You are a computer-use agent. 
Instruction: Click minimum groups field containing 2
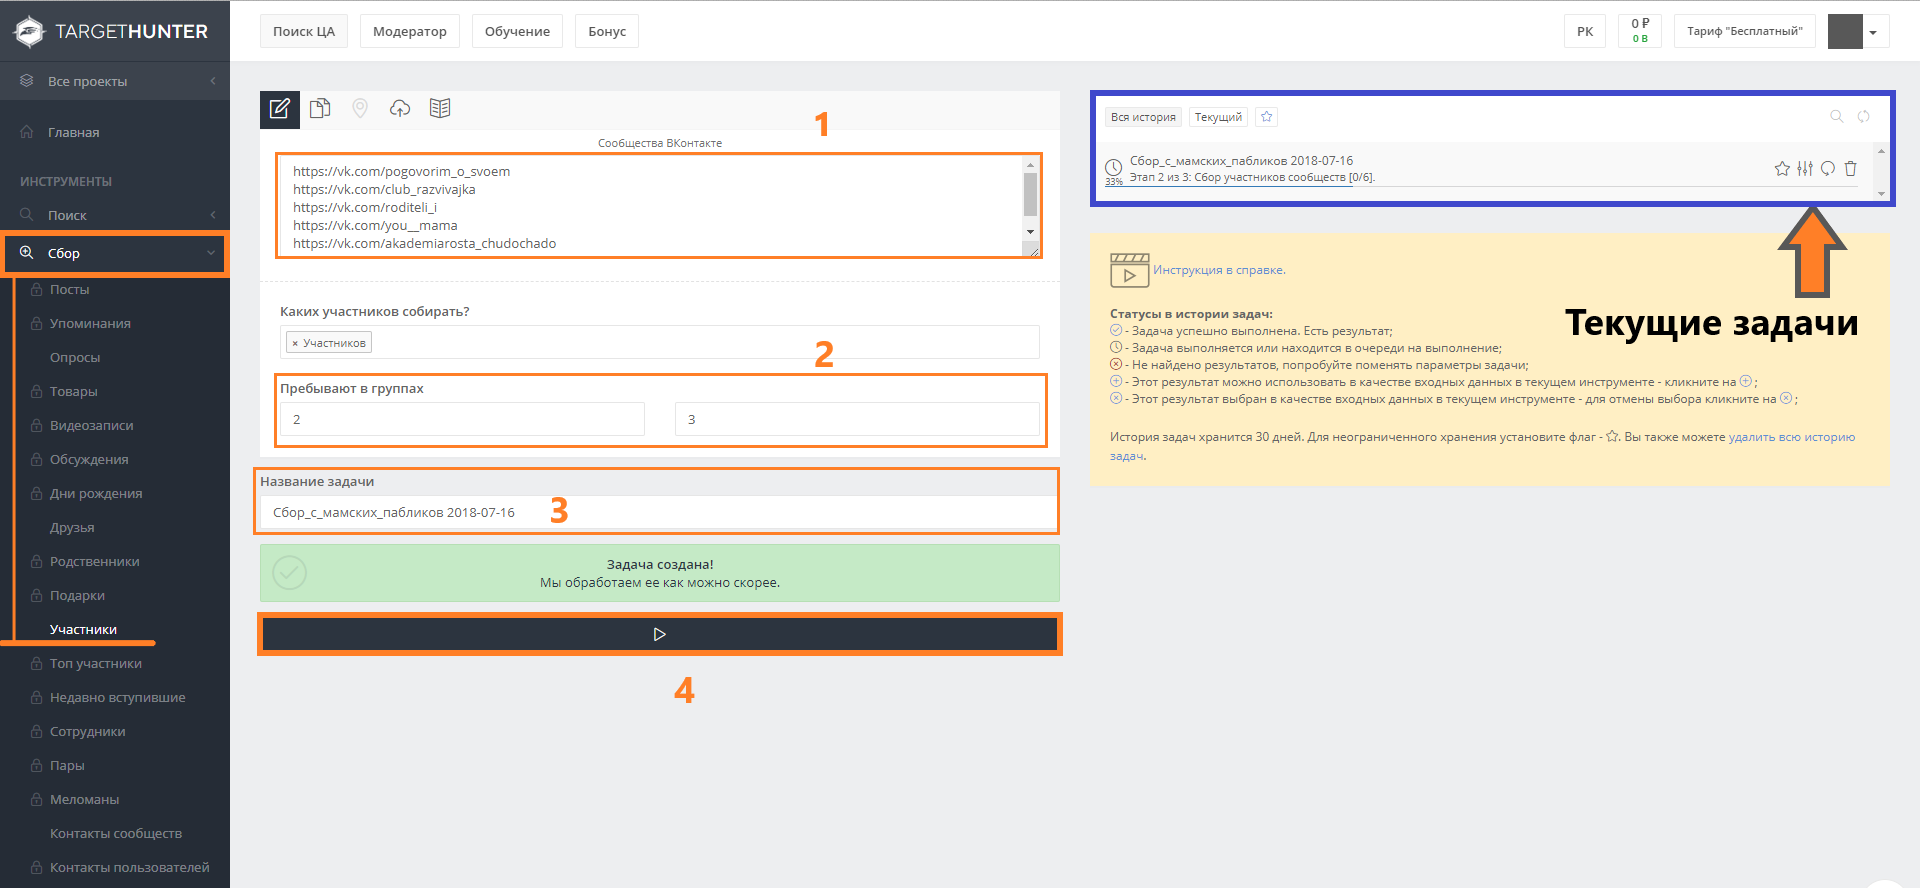[462, 419]
